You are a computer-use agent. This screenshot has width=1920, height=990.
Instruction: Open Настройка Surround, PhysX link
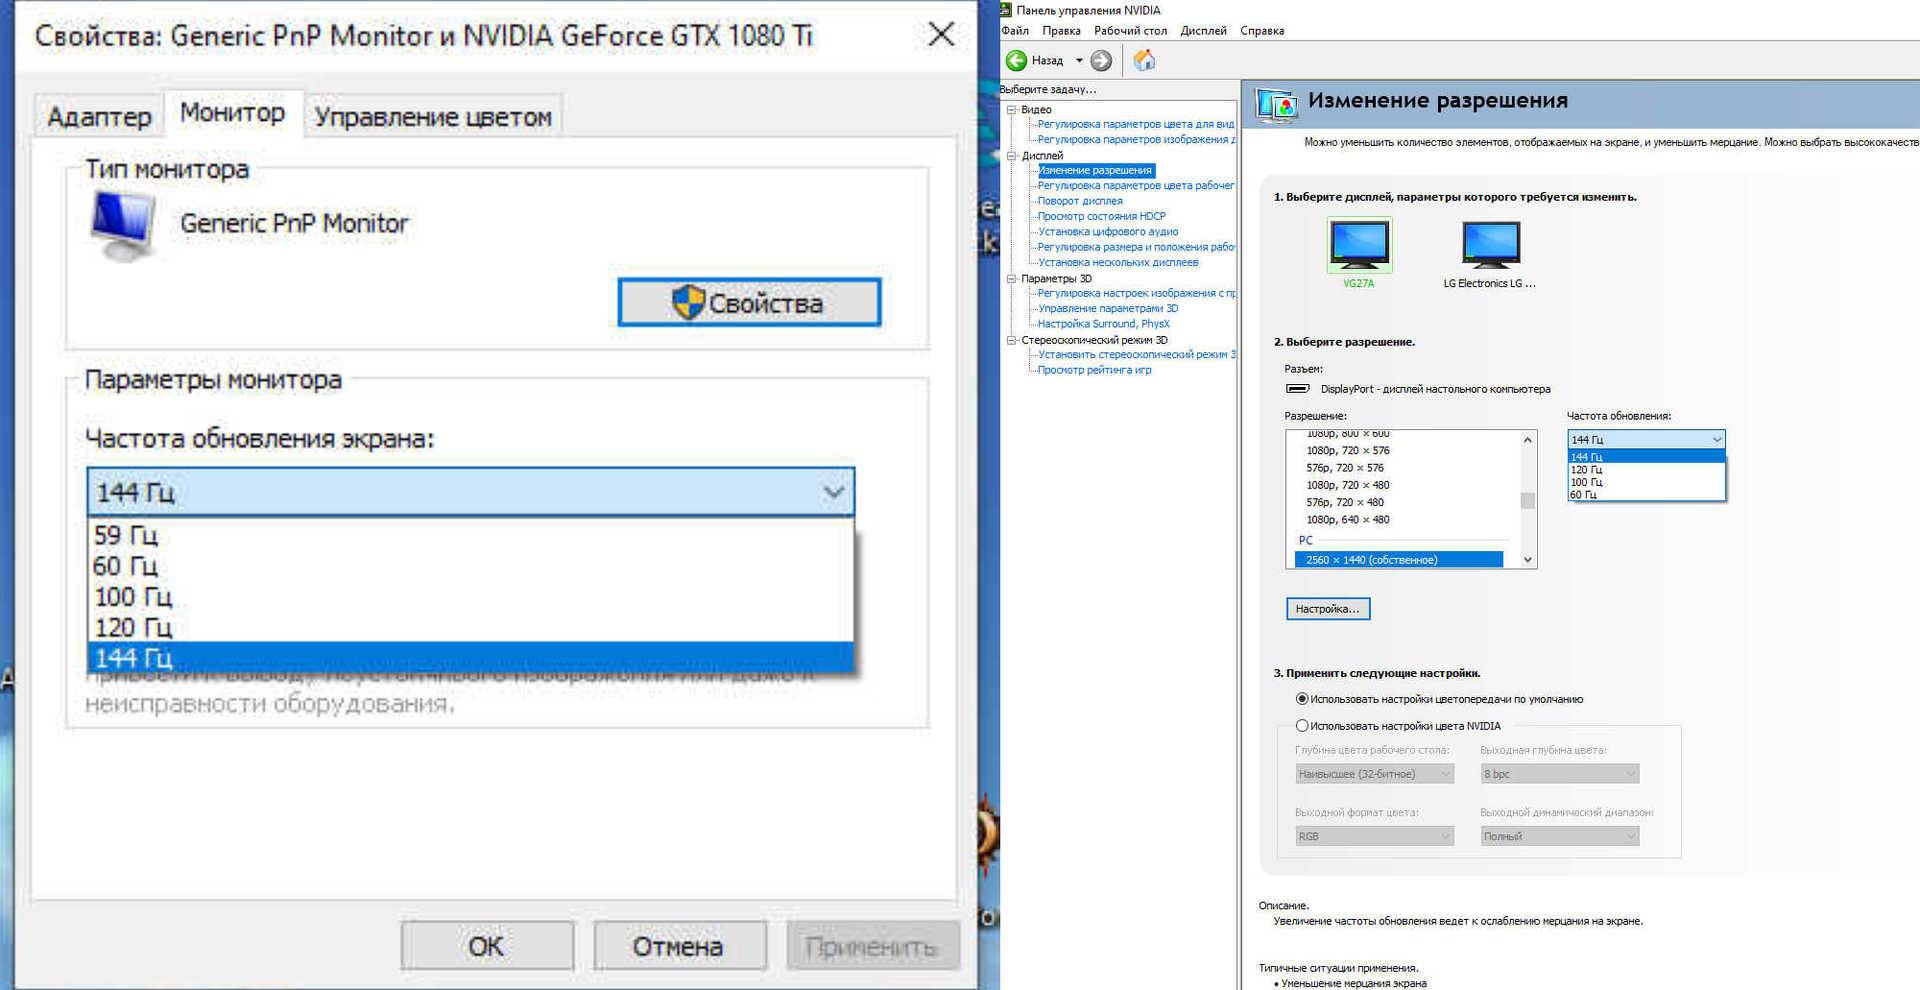click(1103, 324)
